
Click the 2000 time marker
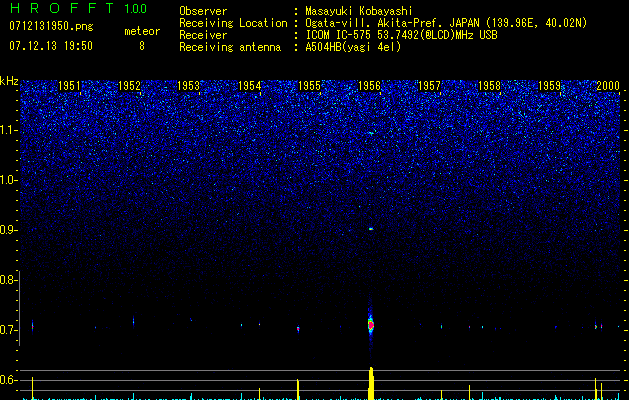[608, 86]
